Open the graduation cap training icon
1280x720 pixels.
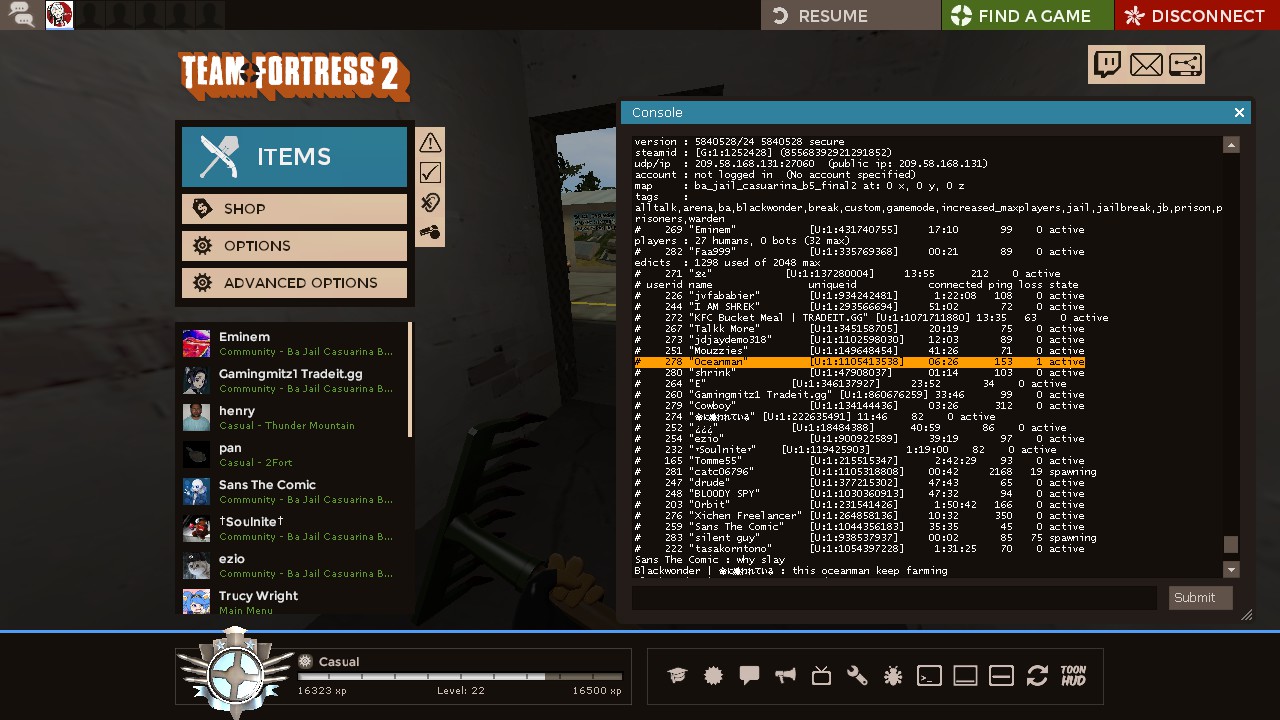[677, 676]
